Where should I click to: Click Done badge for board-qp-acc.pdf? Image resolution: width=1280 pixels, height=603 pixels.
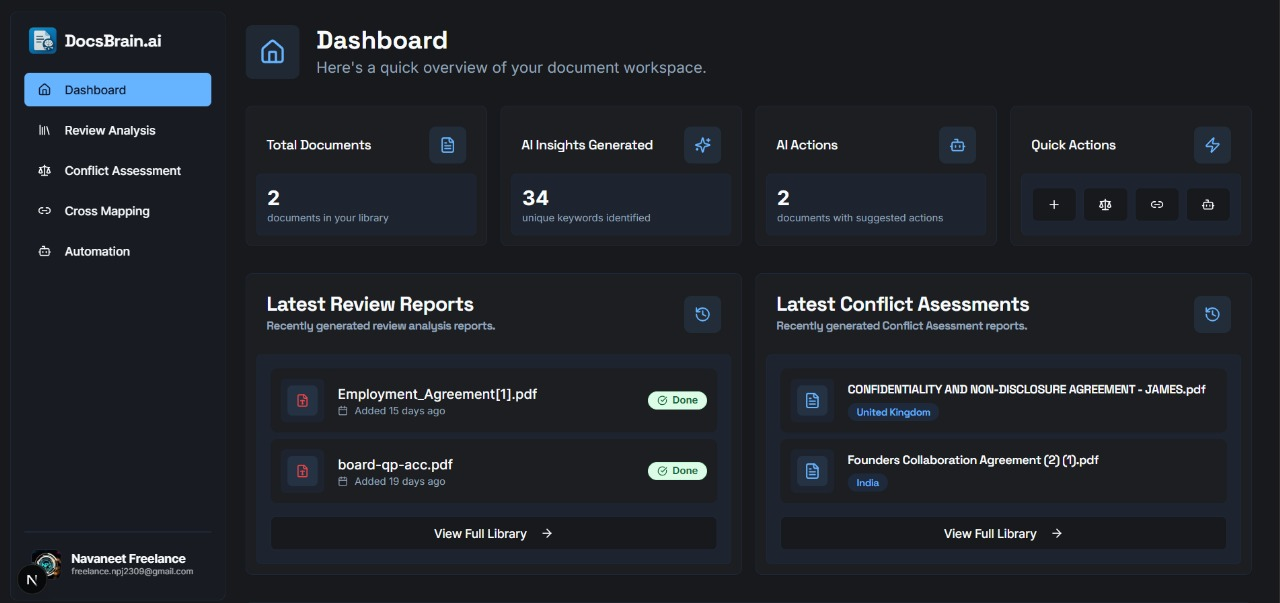coord(677,470)
